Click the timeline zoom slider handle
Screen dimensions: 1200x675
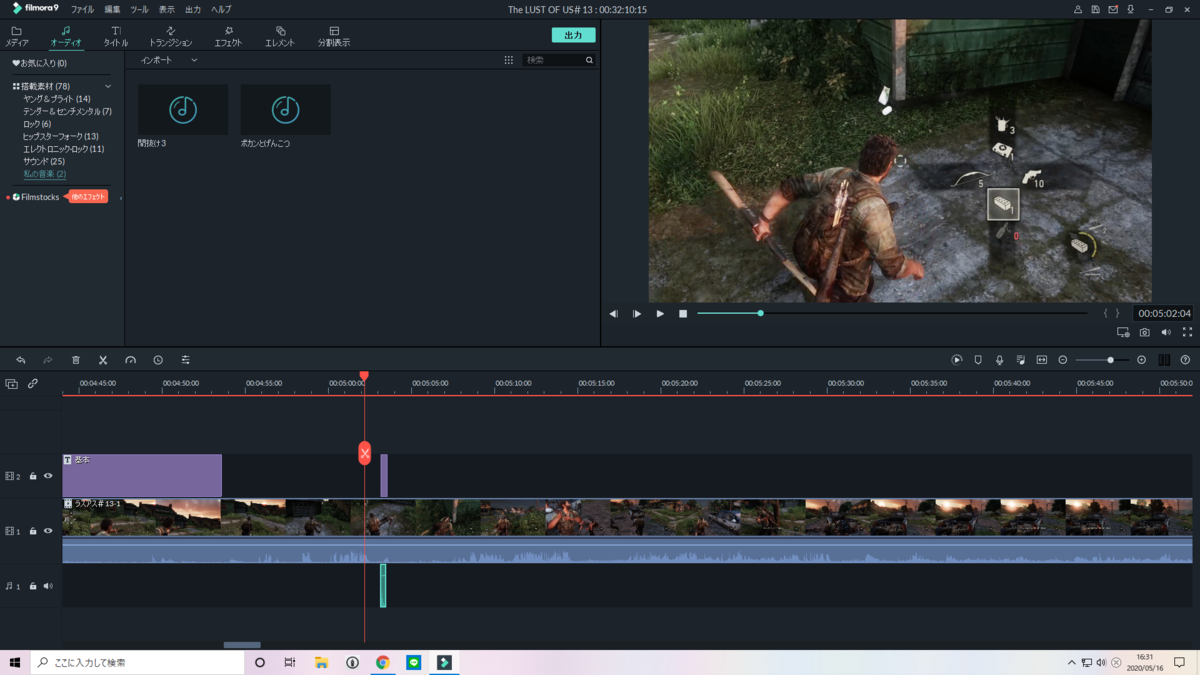click(1110, 360)
